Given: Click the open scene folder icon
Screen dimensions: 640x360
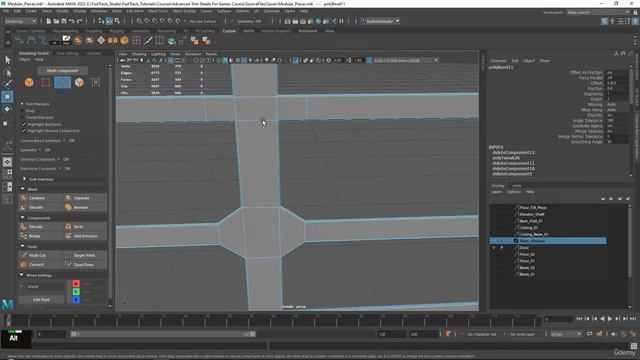Looking at the screenshot, I should tap(56, 21).
